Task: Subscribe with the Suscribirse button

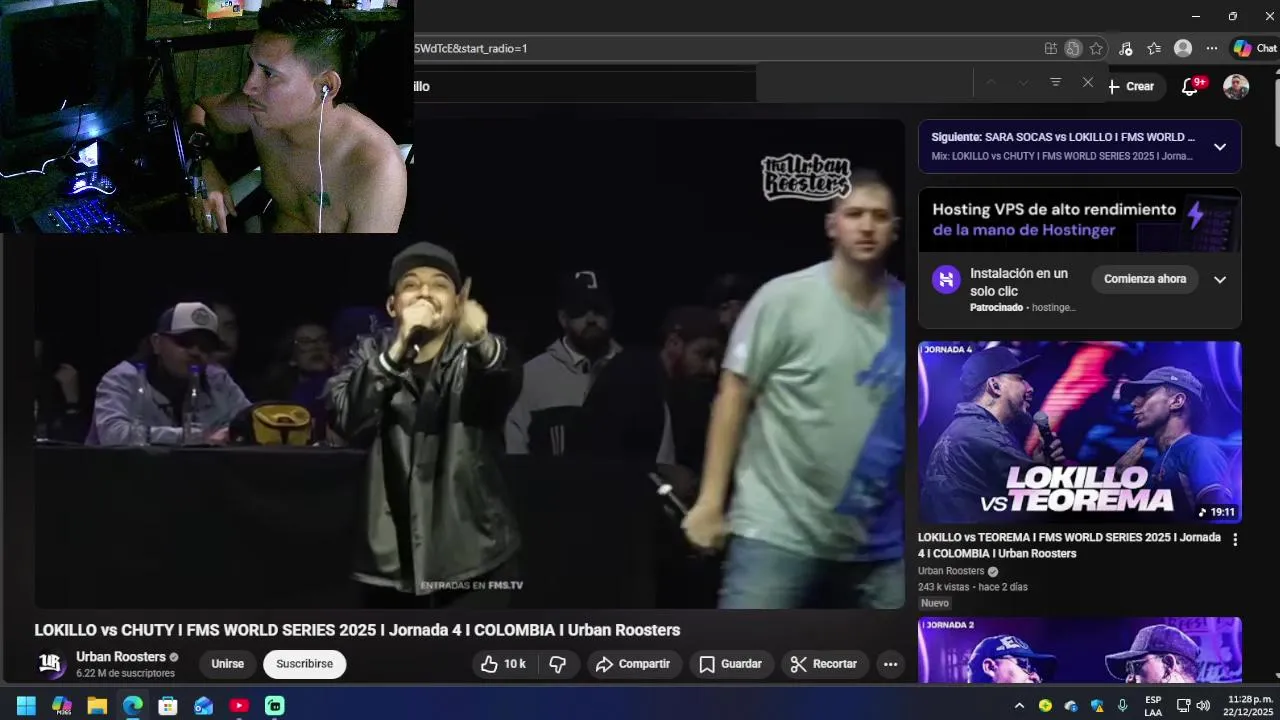Action: (305, 664)
